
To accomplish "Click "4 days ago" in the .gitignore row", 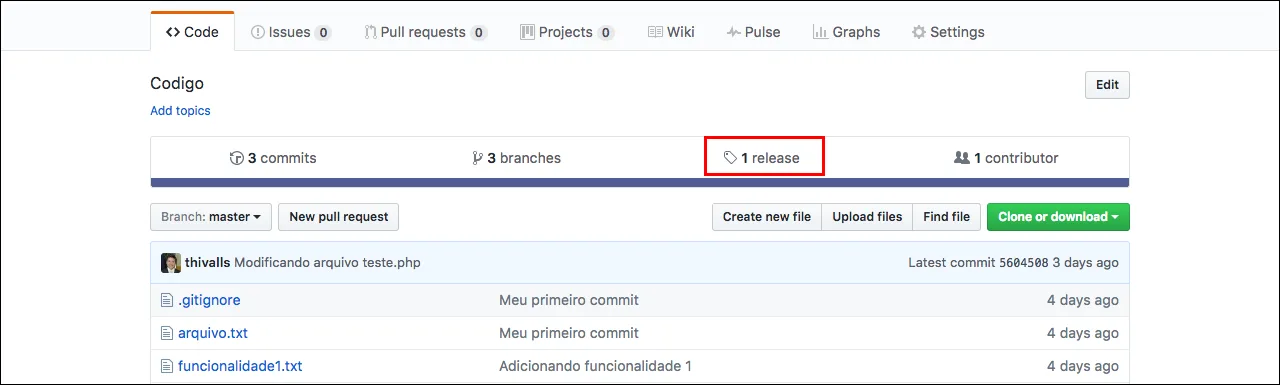I will (1083, 300).
